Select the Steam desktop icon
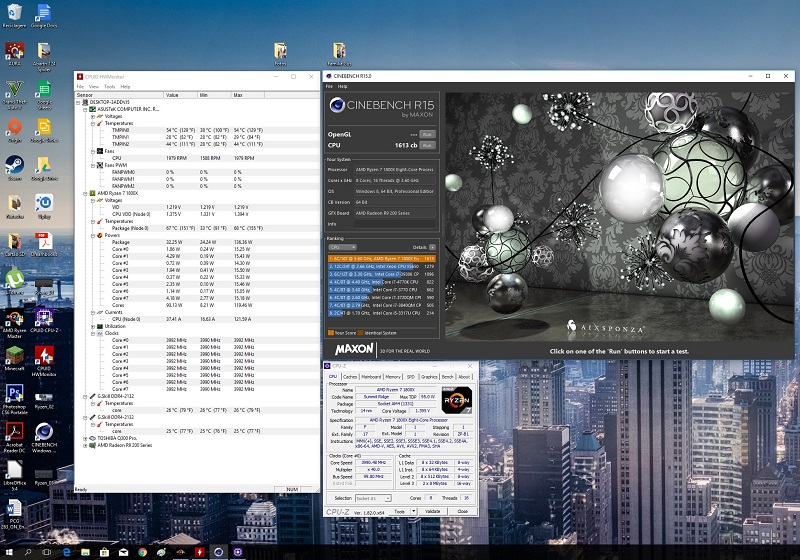The image size is (800, 560). (x=14, y=168)
